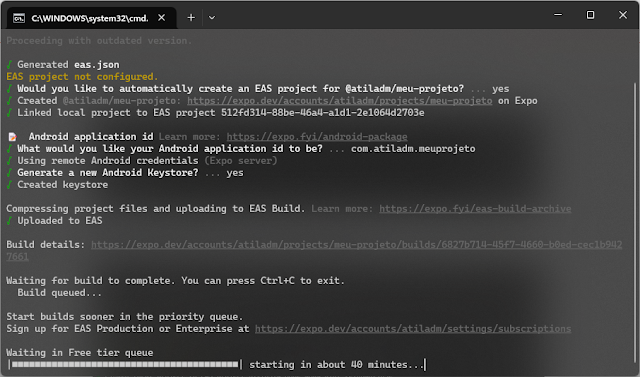Click the green checkmark beside 'Uploaded to EAS'
640x377 pixels.
9,221
